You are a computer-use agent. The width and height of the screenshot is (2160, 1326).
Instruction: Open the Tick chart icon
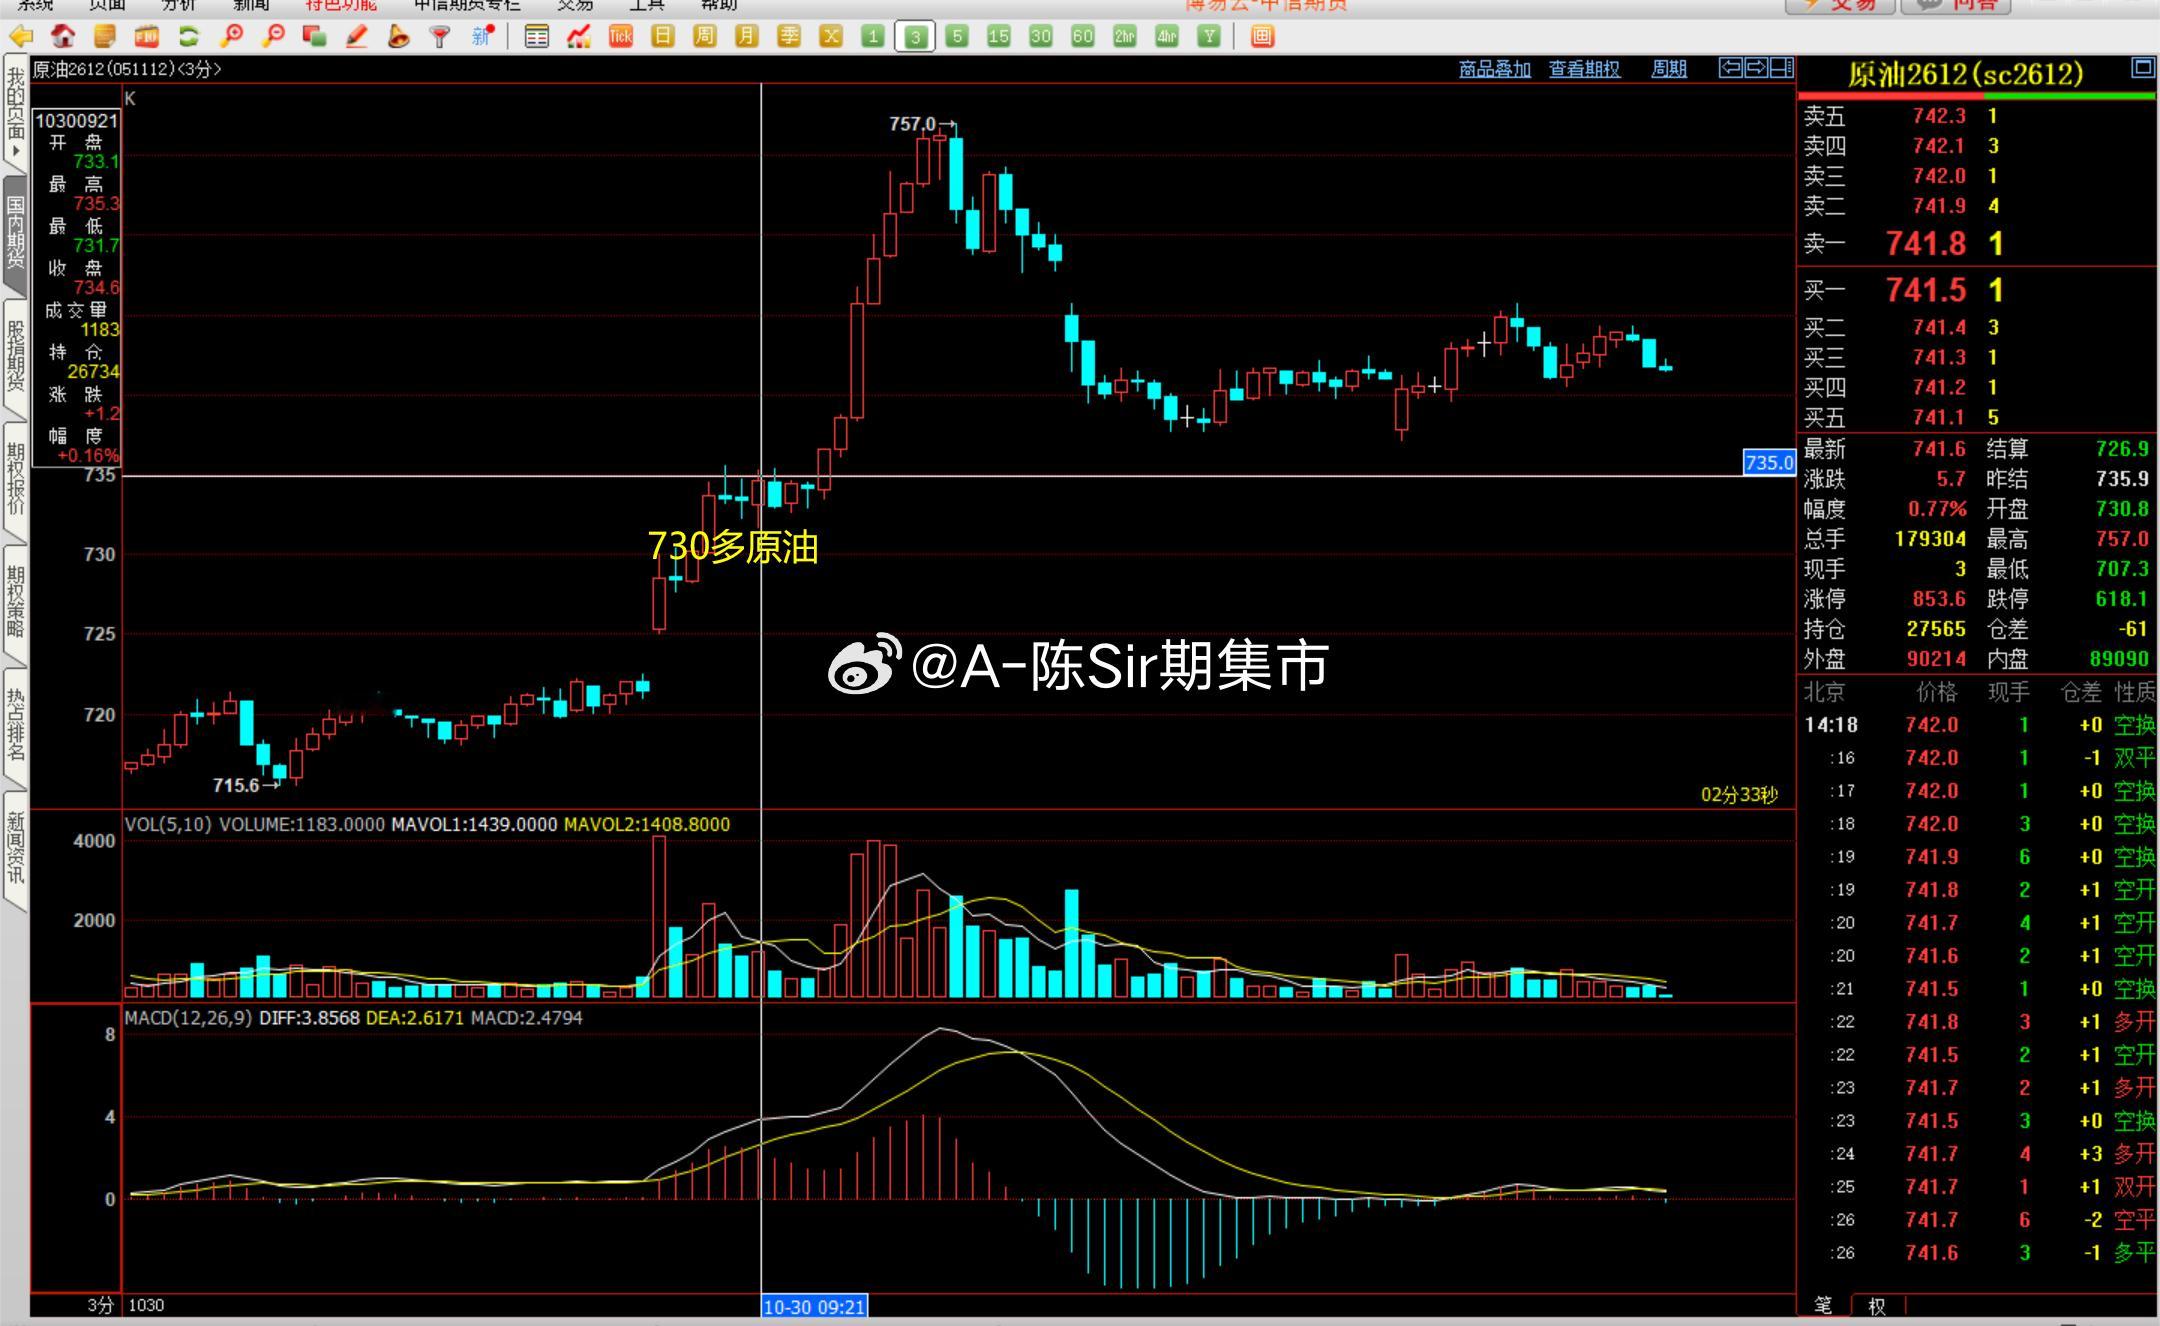tap(621, 37)
